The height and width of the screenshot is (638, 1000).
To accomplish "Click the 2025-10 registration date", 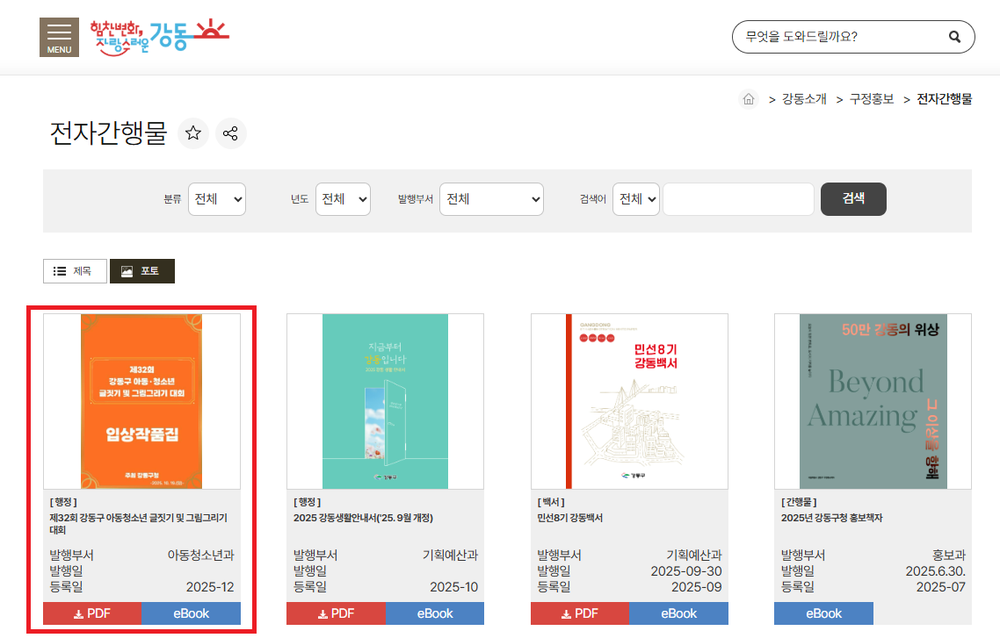I will (x=453, y=587).
